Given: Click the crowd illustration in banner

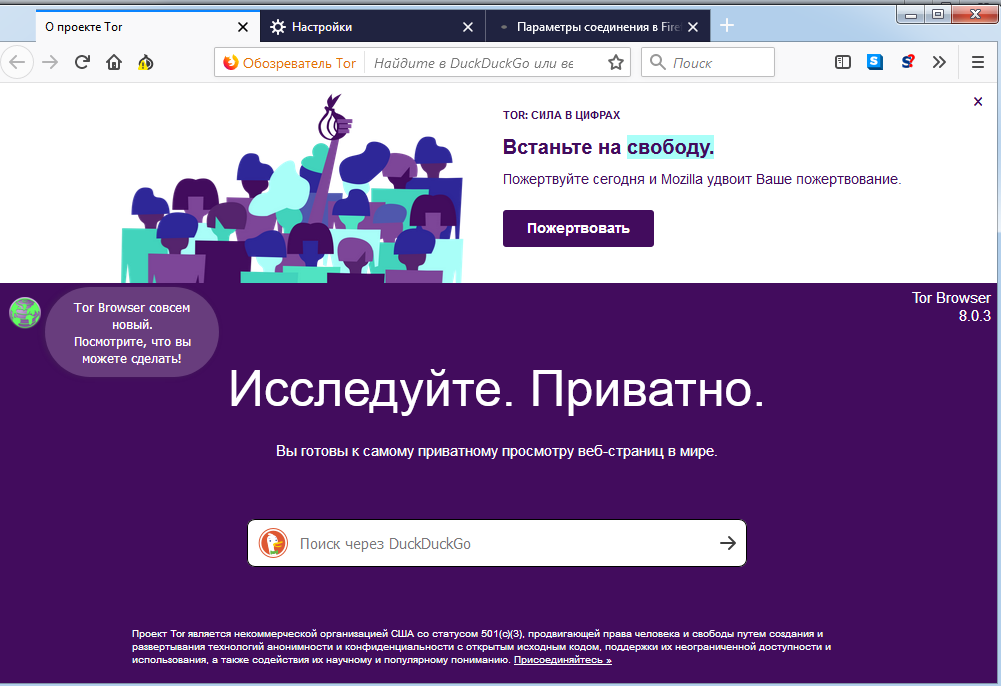Looking at the screenshot, I should pyautogui.click(x=292, y=190).
